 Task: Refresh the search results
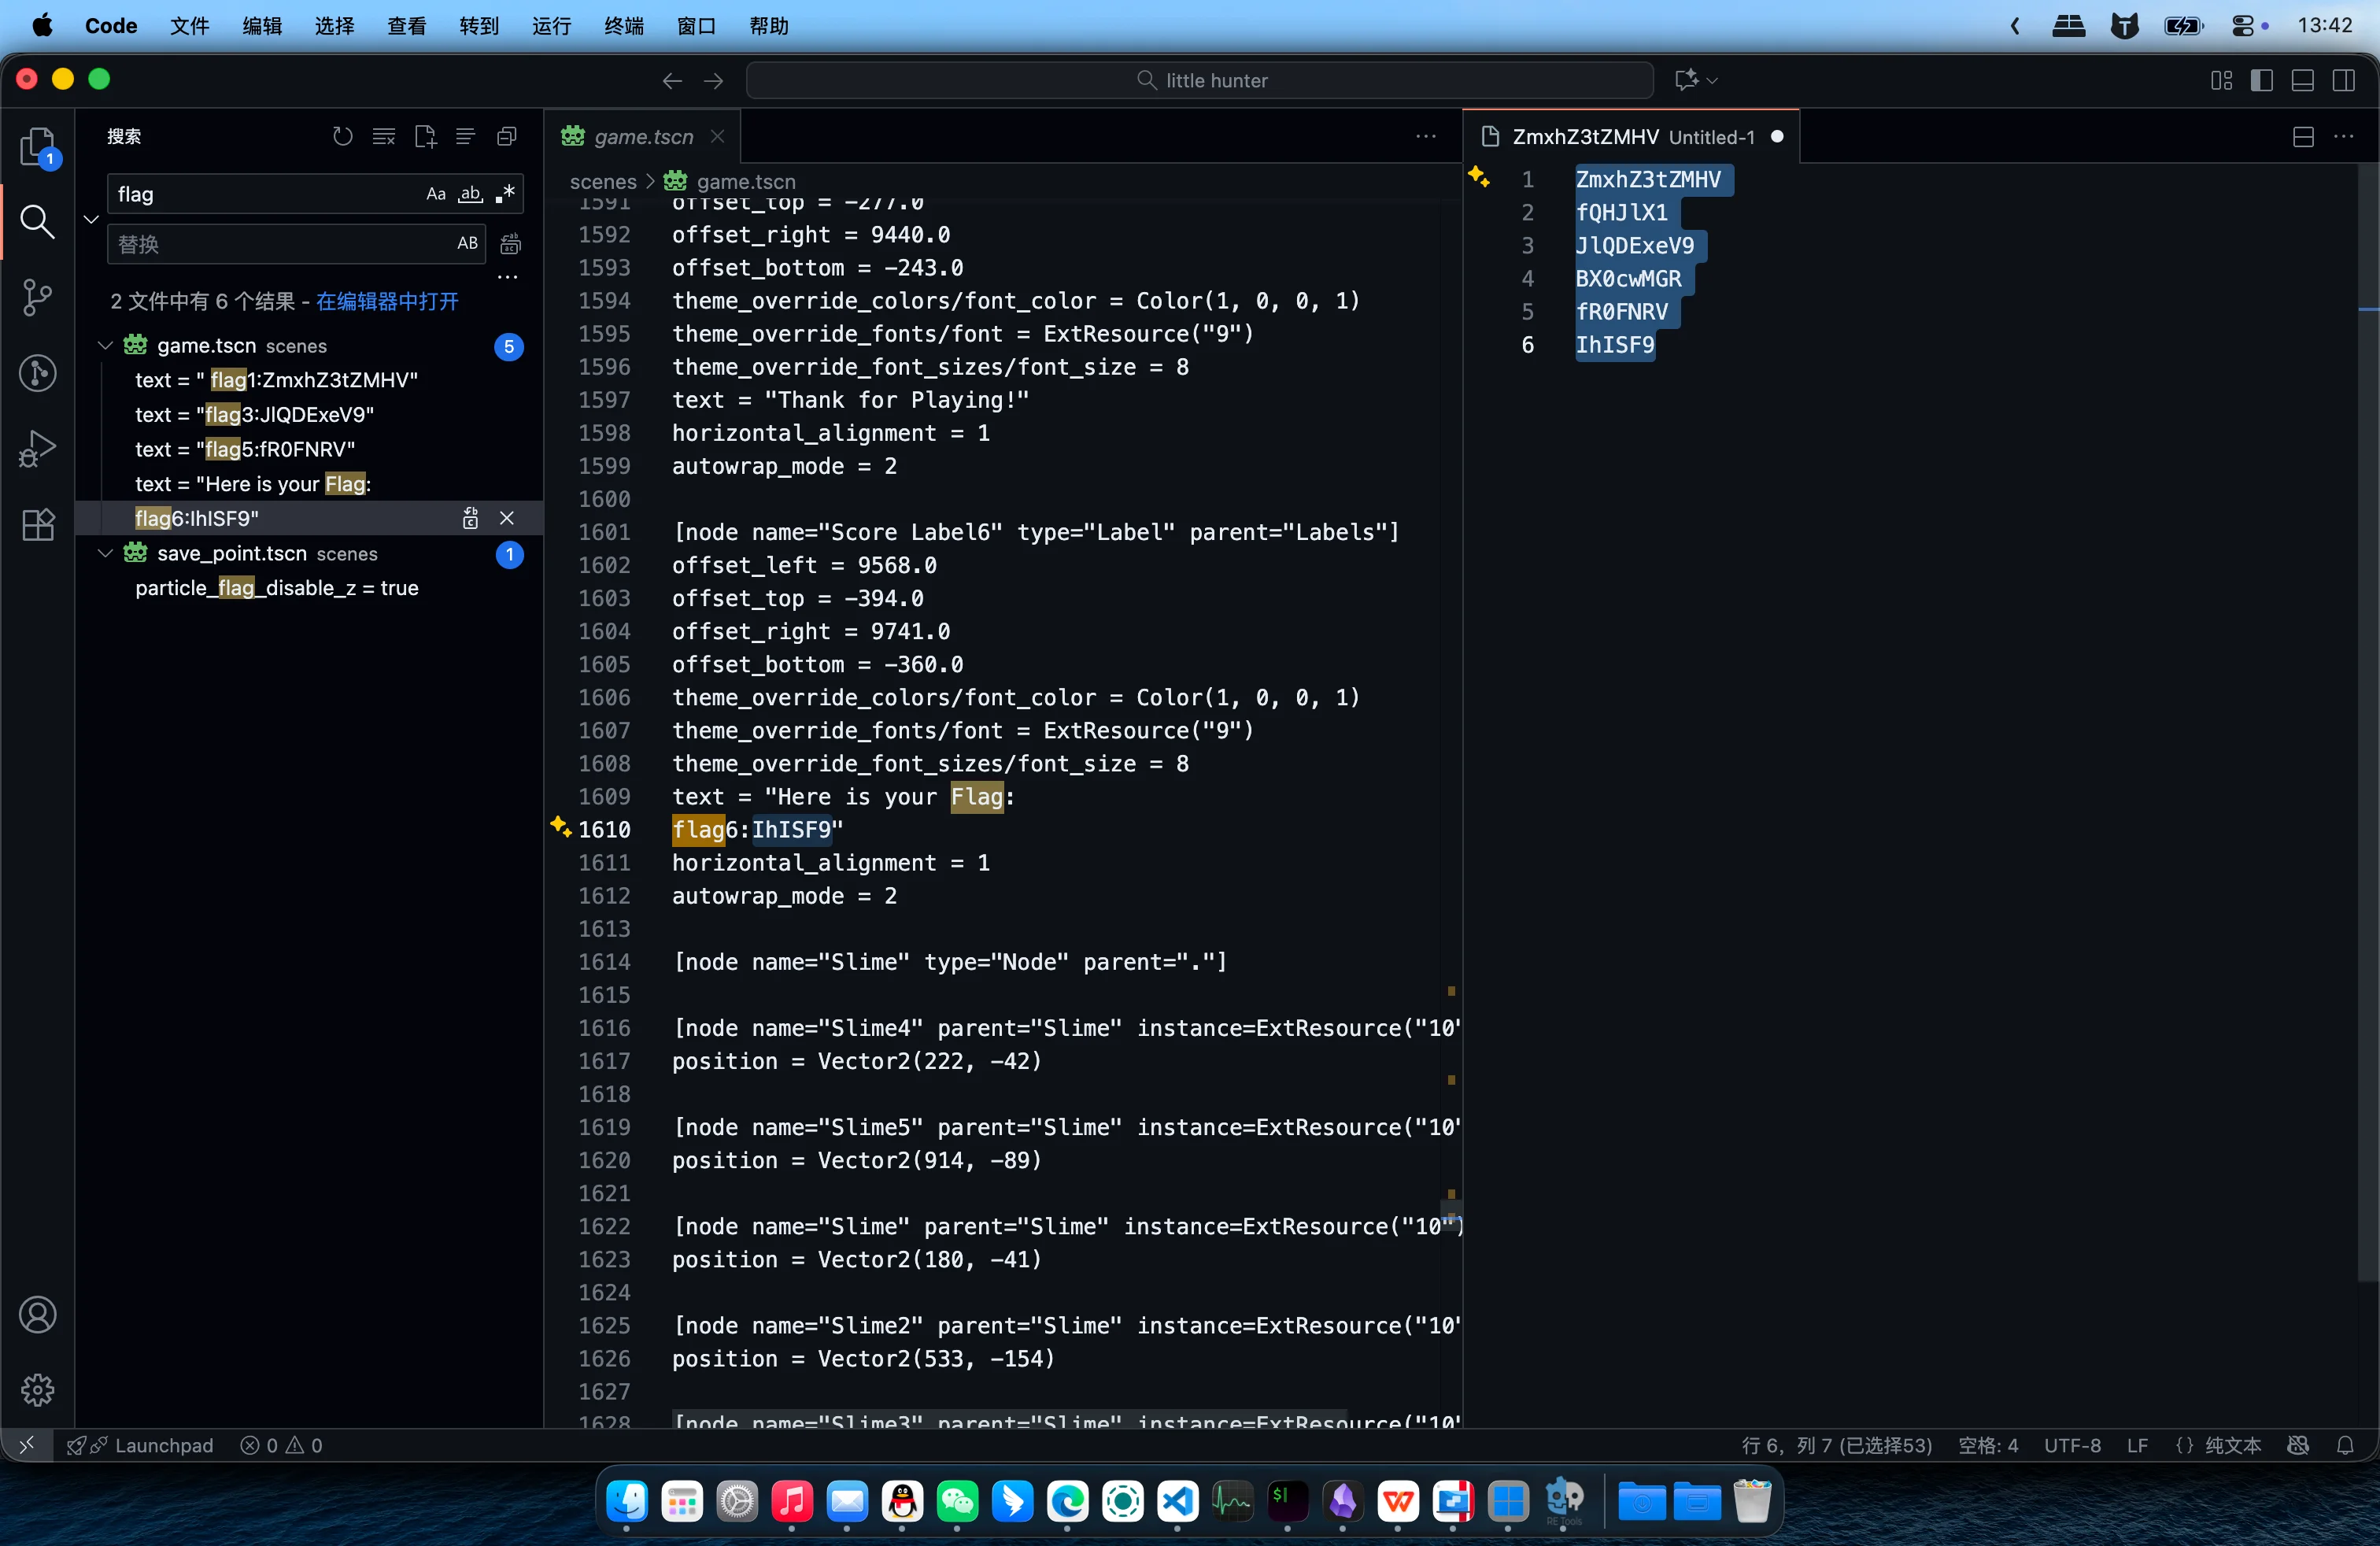click(343, 136)
